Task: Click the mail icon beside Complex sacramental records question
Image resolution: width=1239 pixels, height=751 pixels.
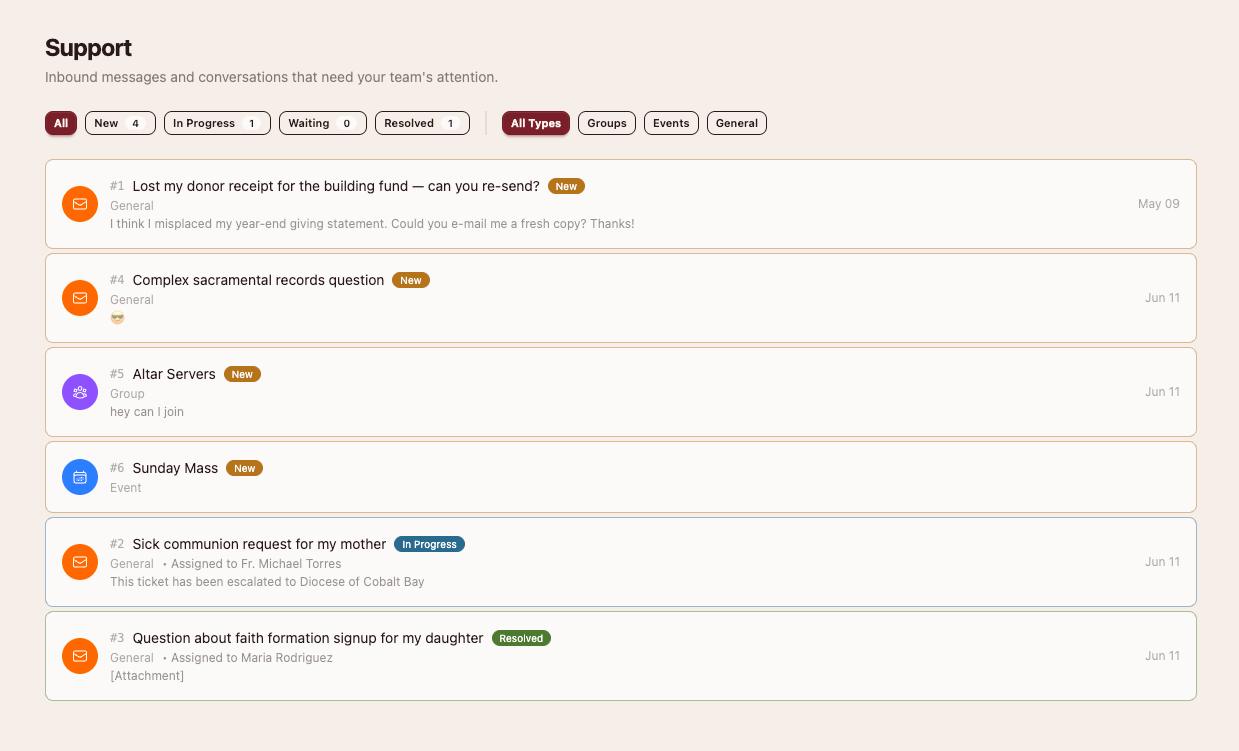Action: pos(80,298)
